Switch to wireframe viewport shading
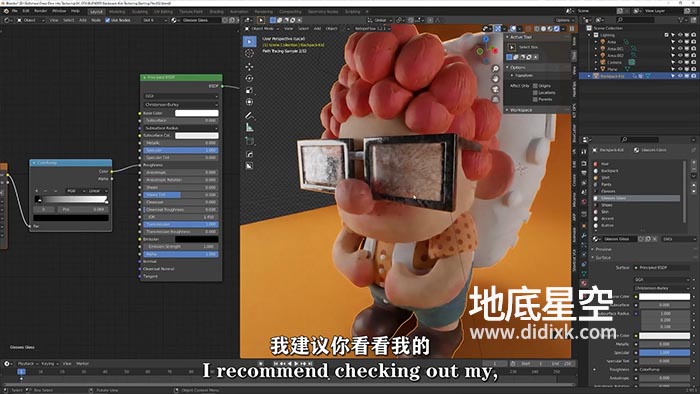700x394 pixels. (x=537, y=29)
